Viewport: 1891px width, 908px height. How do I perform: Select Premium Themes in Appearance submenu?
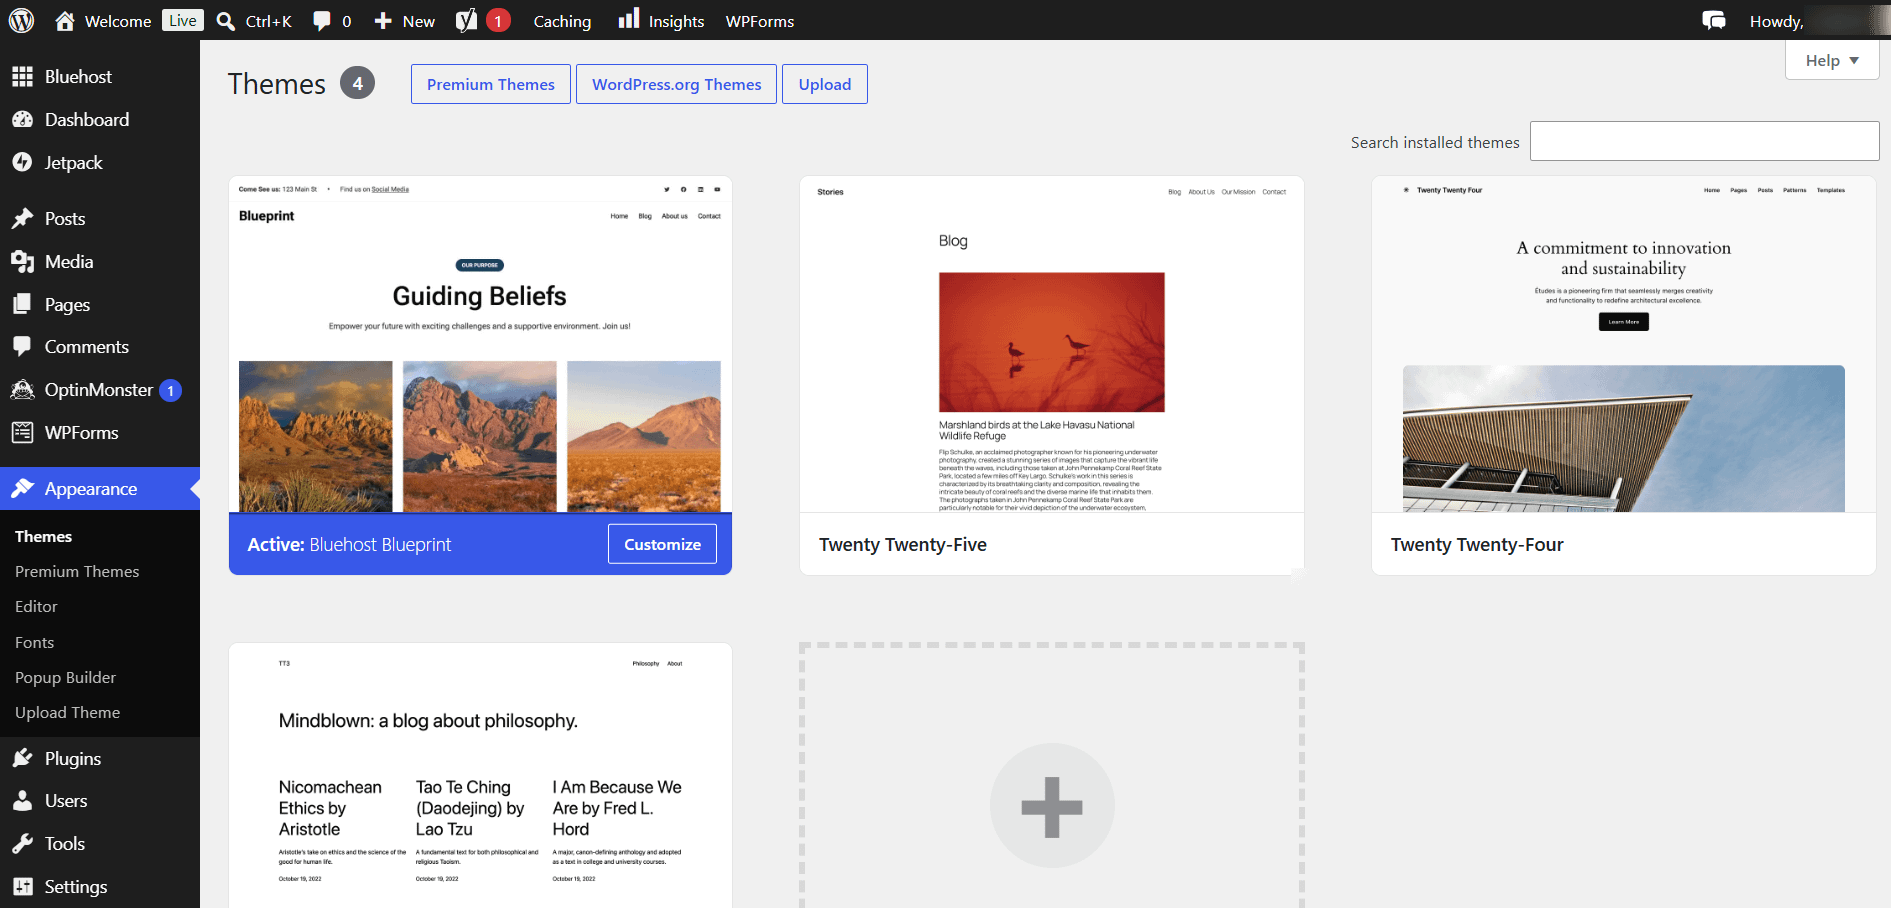[77, 571]
